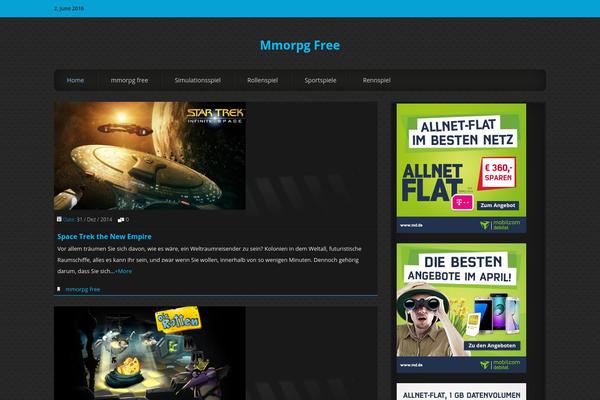The image size is (600, 400).
Task: Open the mmorpg free menu item
Action: click(x=129, y=80)
